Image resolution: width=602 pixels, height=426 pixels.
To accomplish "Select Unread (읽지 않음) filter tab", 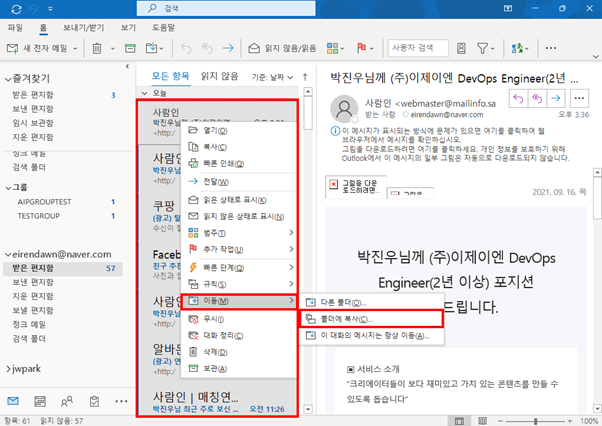I will pos(220,76).
